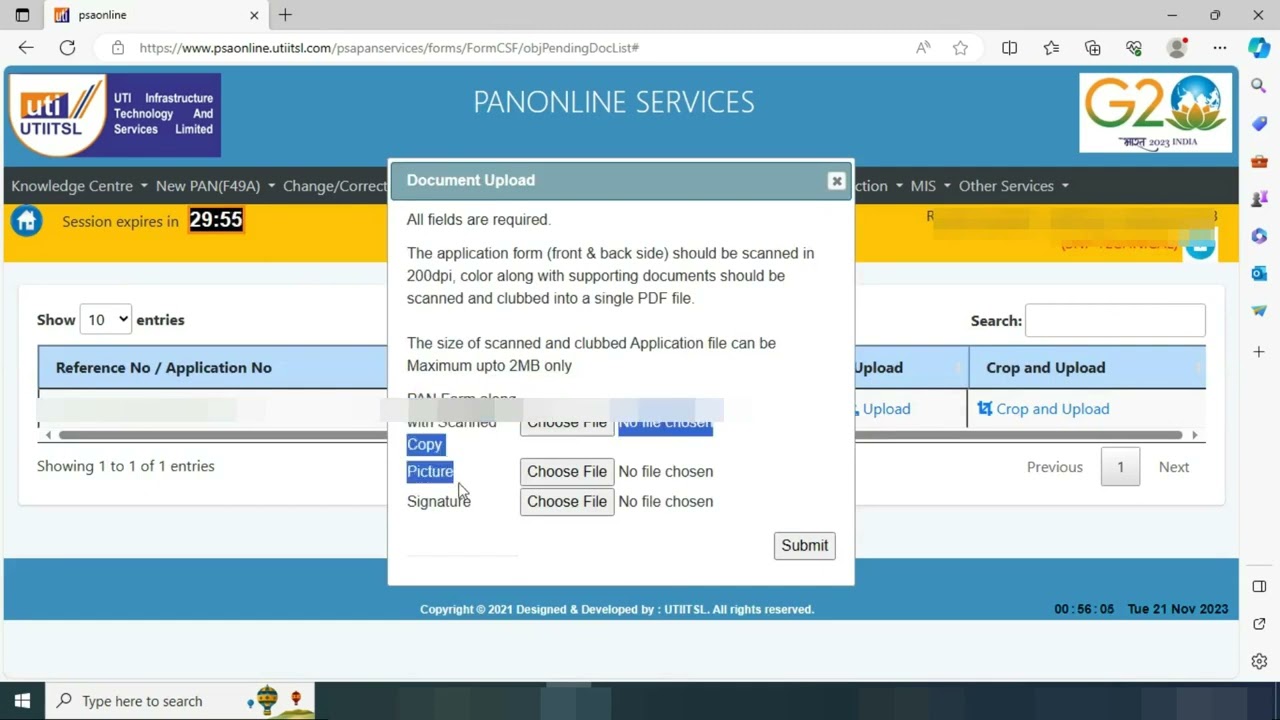Open the browser profile avatar

tap(1177, 47)
